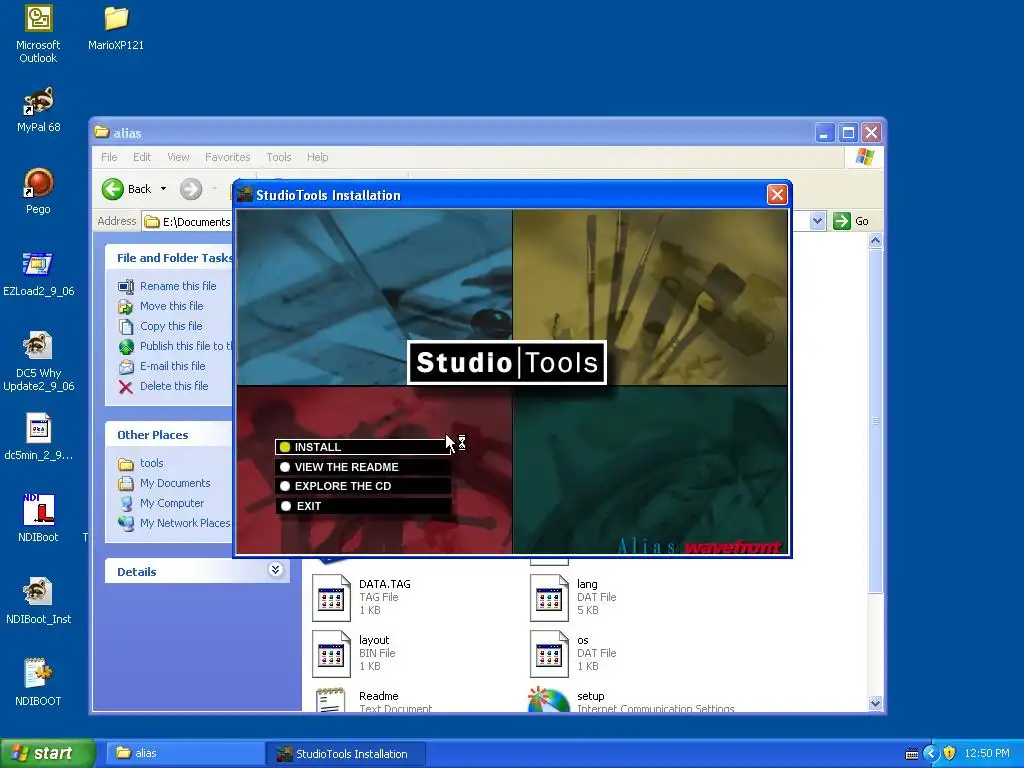Choose VIEW THE README option
The height and width of the screenshot is (768, 1024).
coord(363,467)
